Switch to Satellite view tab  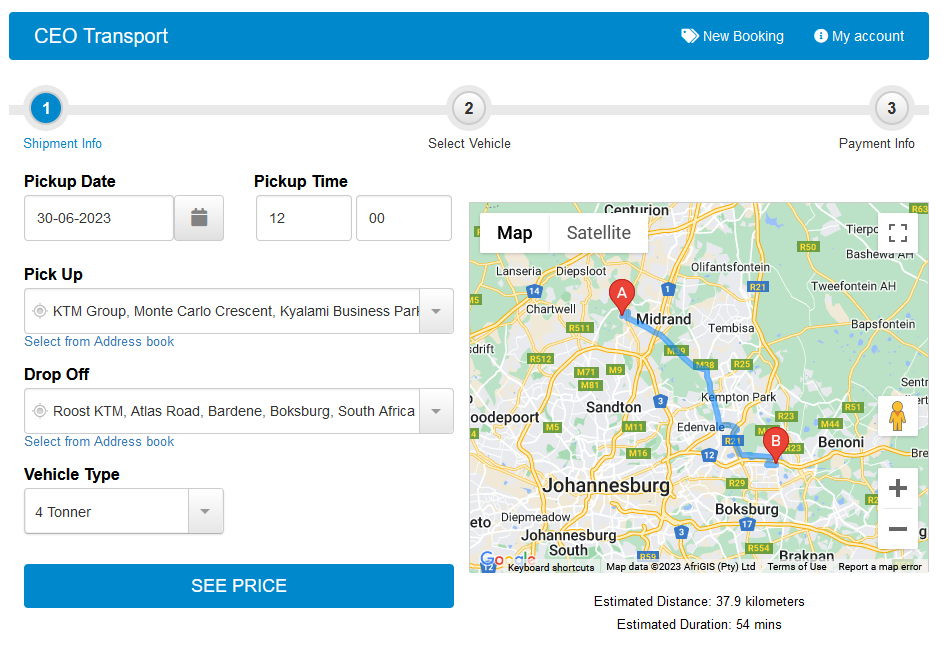click(598, 233)
